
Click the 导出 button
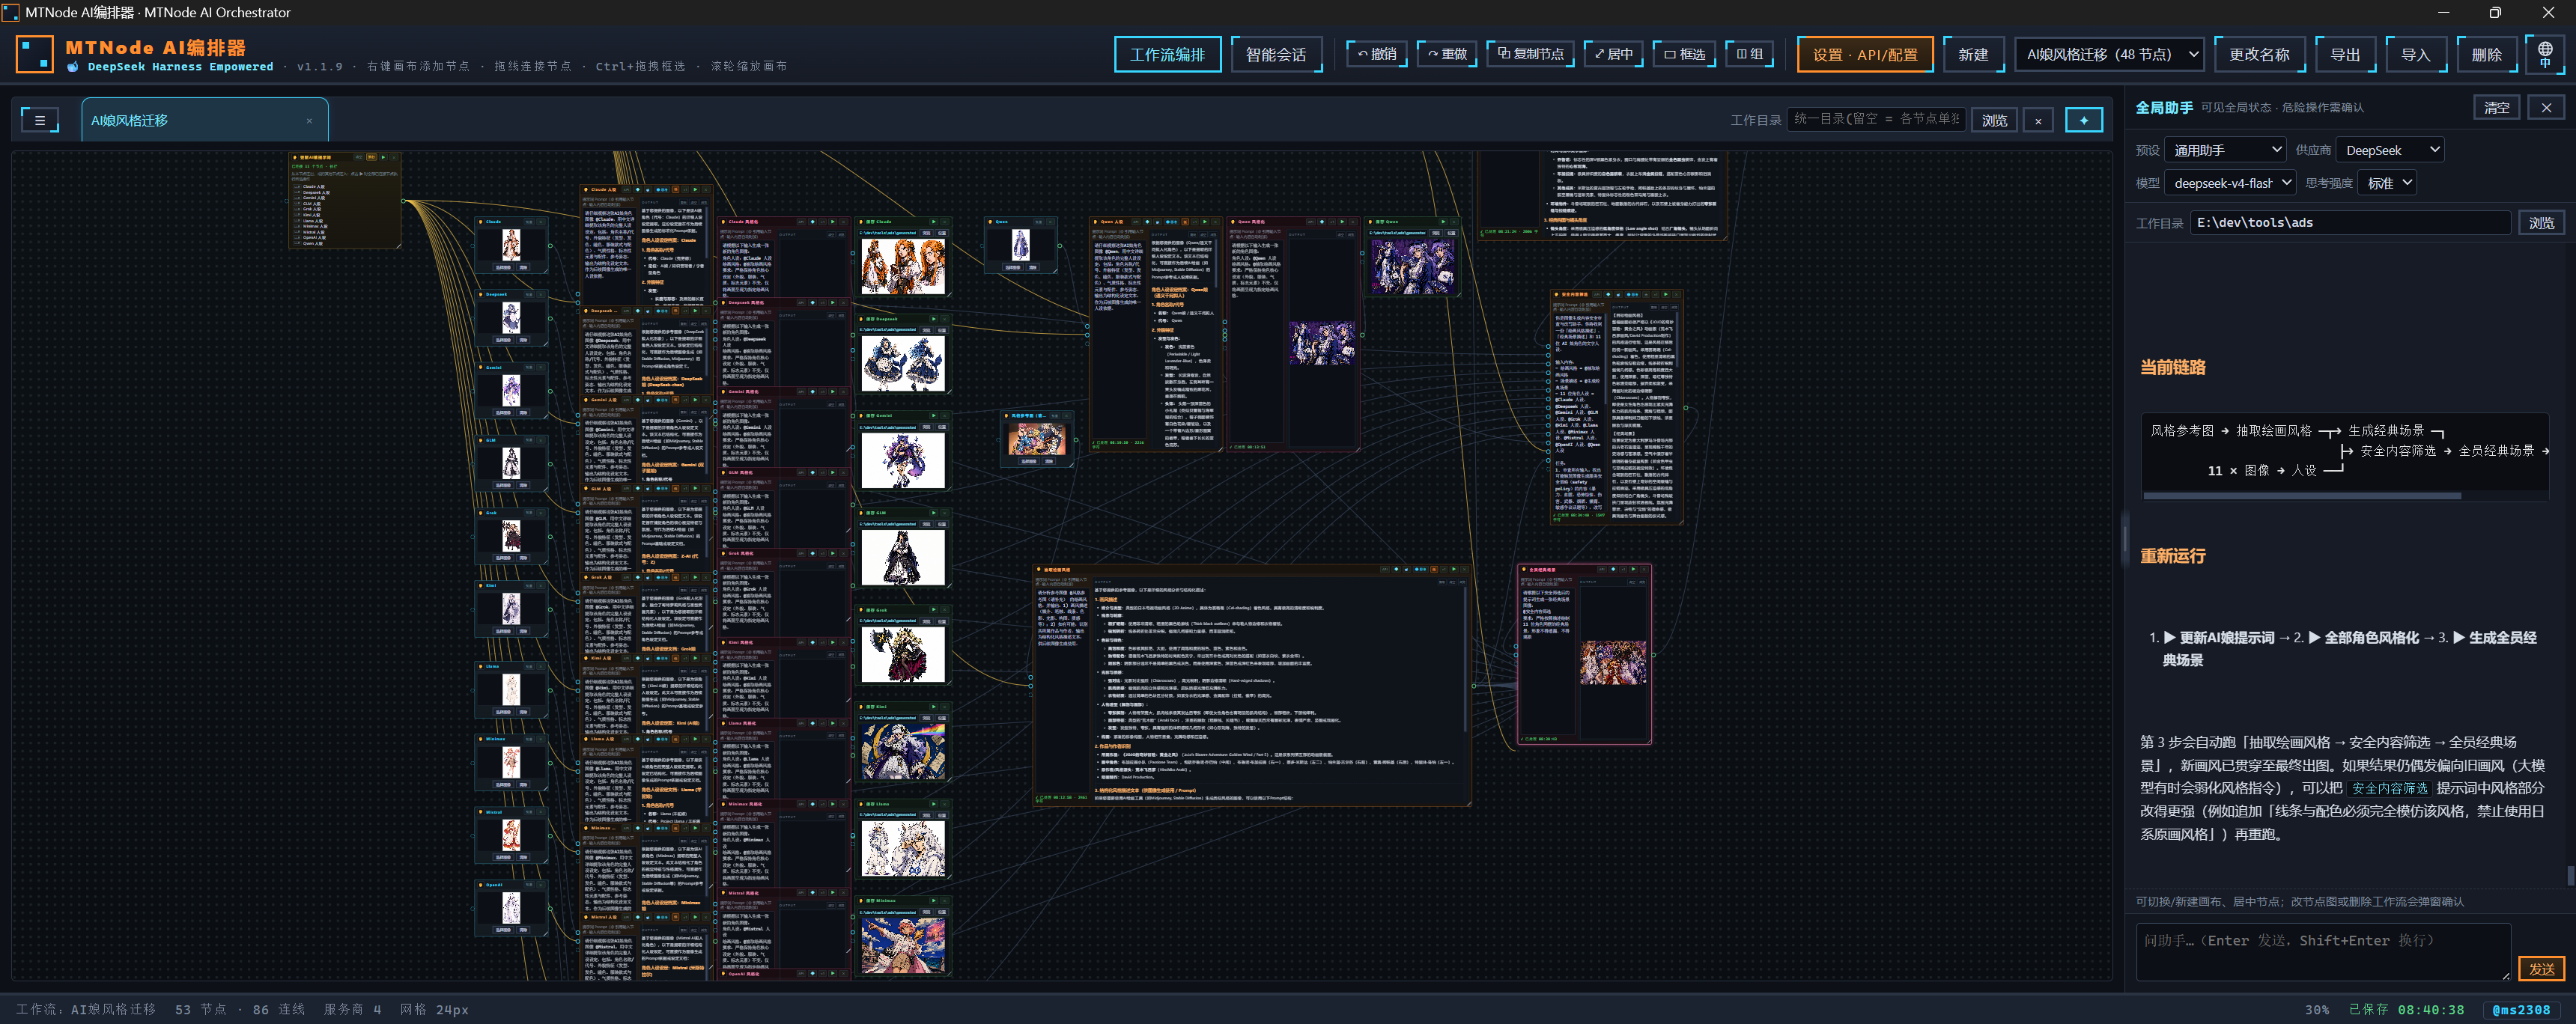click(2345, 54)
